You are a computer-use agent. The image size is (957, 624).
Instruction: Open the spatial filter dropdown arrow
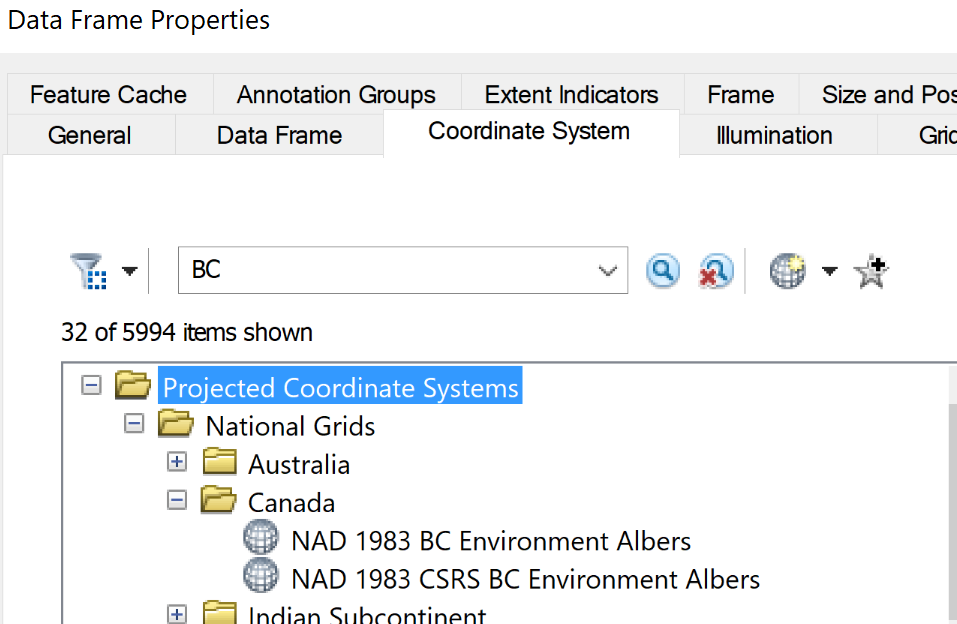129,271
